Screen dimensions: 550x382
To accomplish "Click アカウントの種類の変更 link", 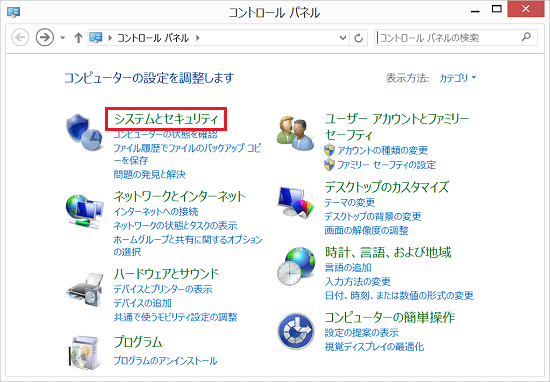I will (383, 150).
